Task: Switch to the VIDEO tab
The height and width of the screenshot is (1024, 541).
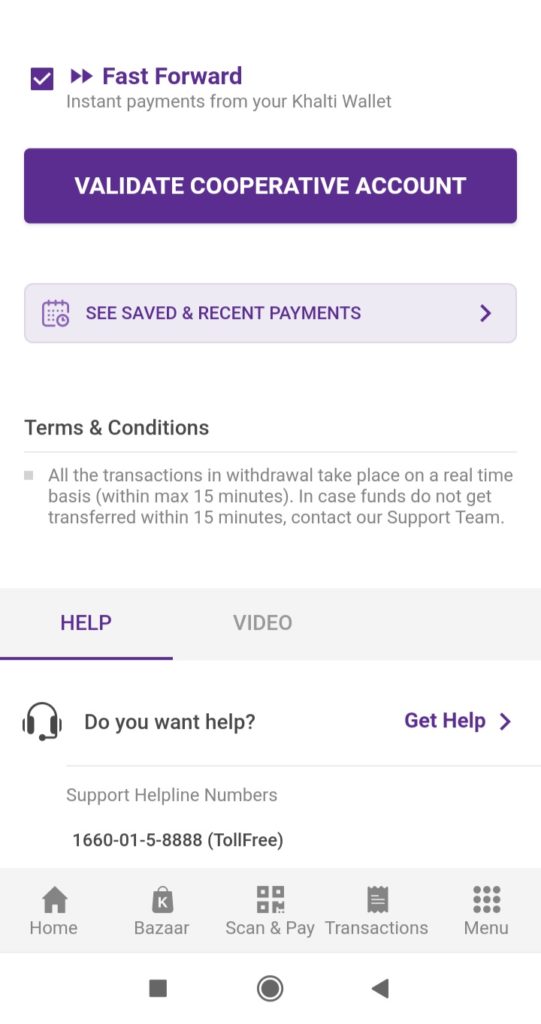Action: [x=263, y=623]
